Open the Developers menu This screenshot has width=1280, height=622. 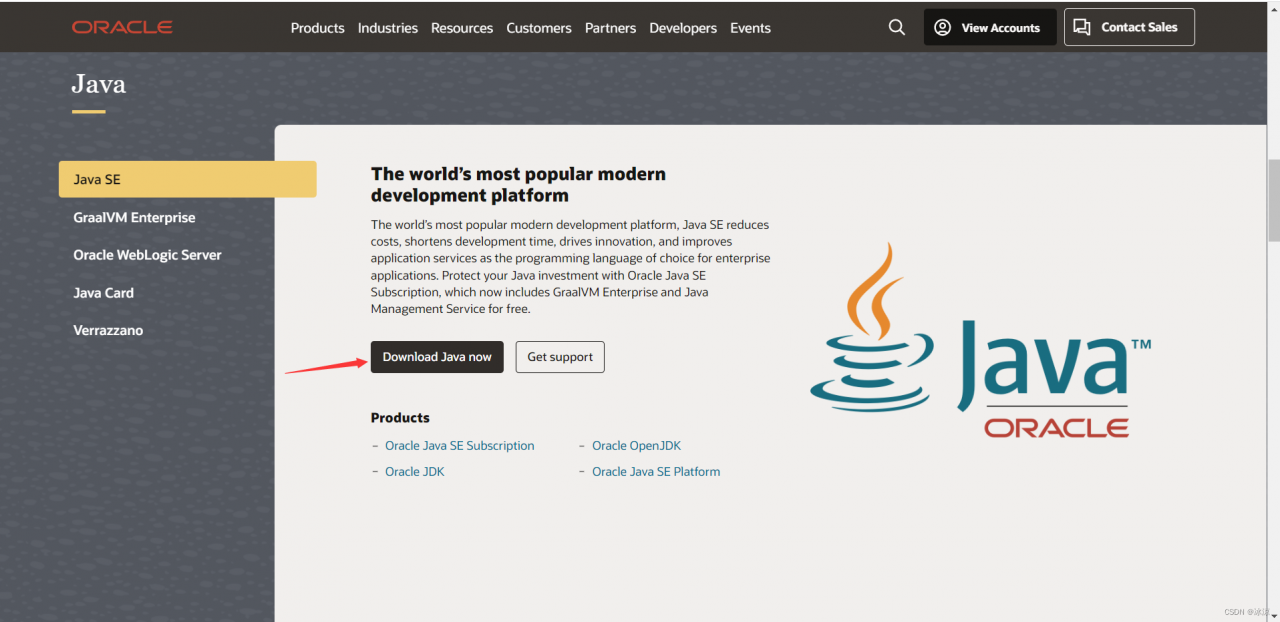click(683, 28)
